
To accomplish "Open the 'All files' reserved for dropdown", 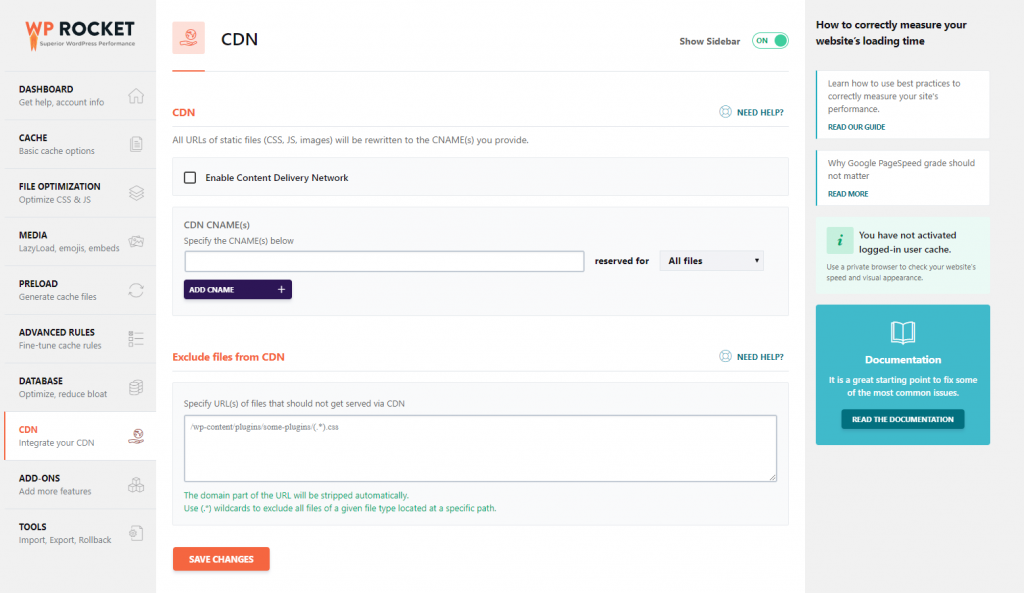I will pos(711,261).
